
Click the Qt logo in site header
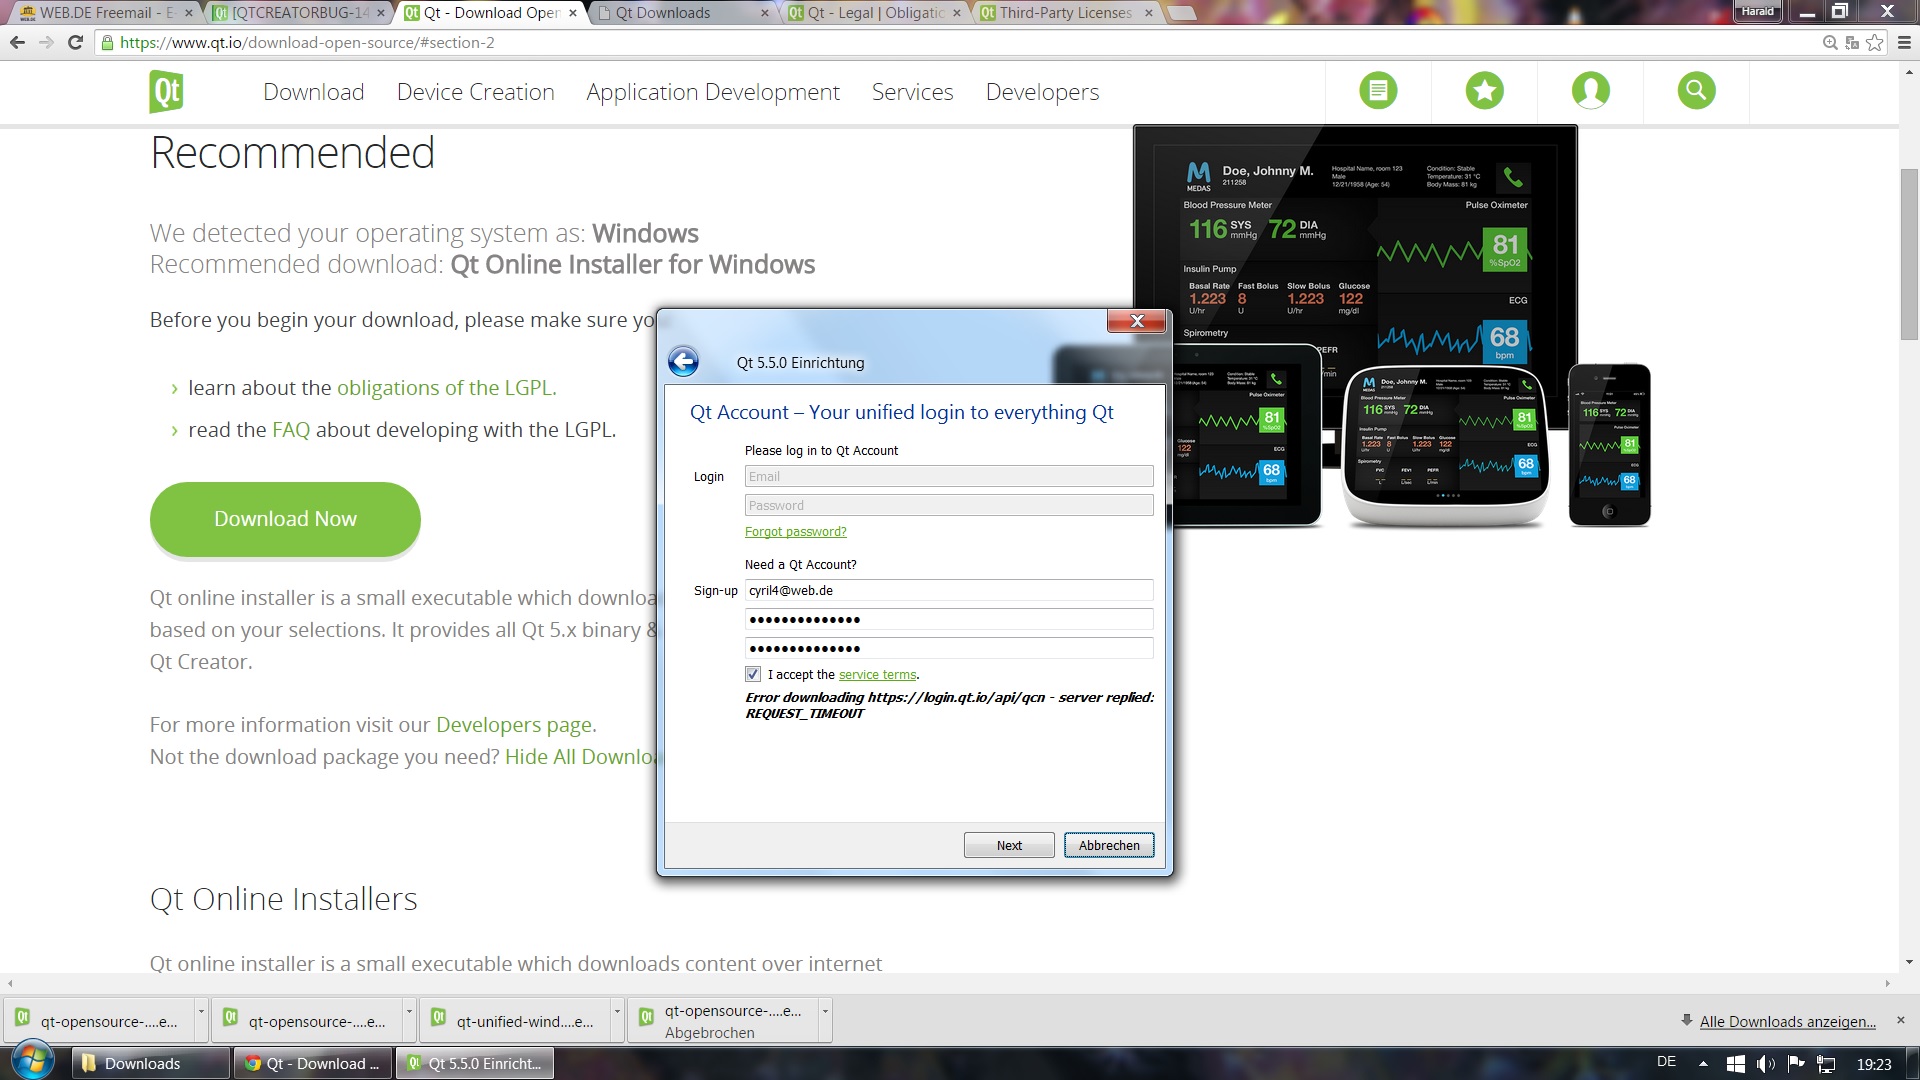pos(167,92)
